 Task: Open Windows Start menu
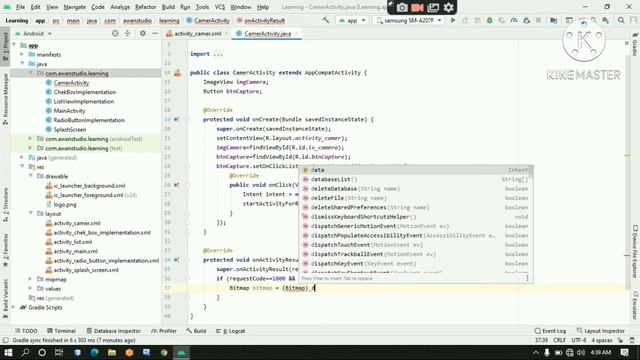pos(8,352)
